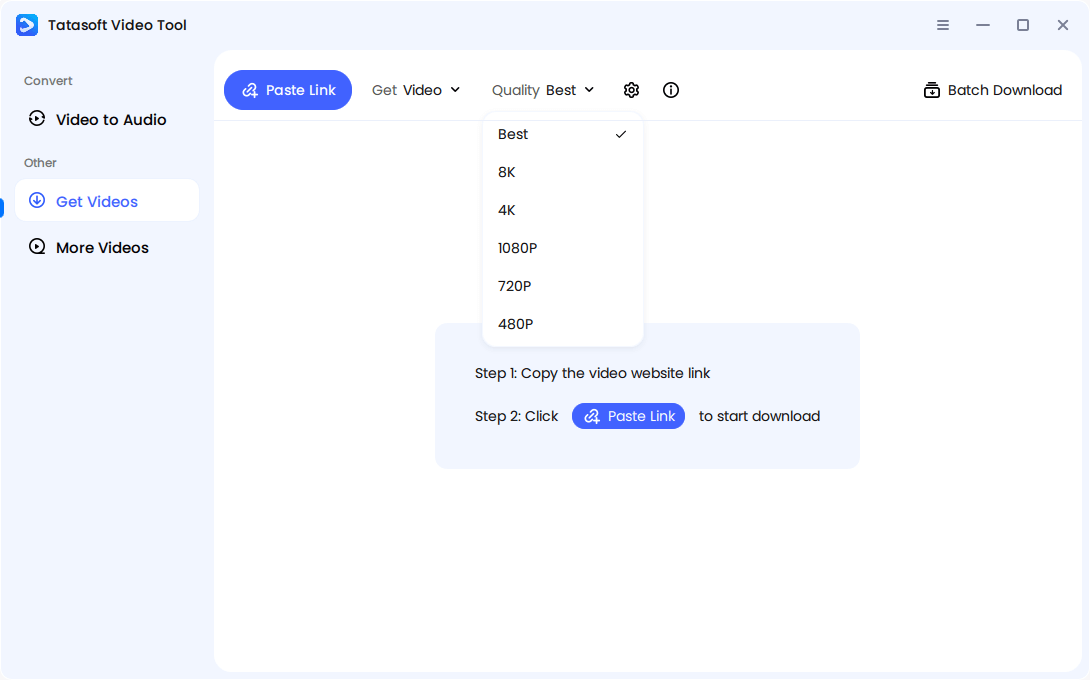Open the settings gear icon

(x=631, y=90)
